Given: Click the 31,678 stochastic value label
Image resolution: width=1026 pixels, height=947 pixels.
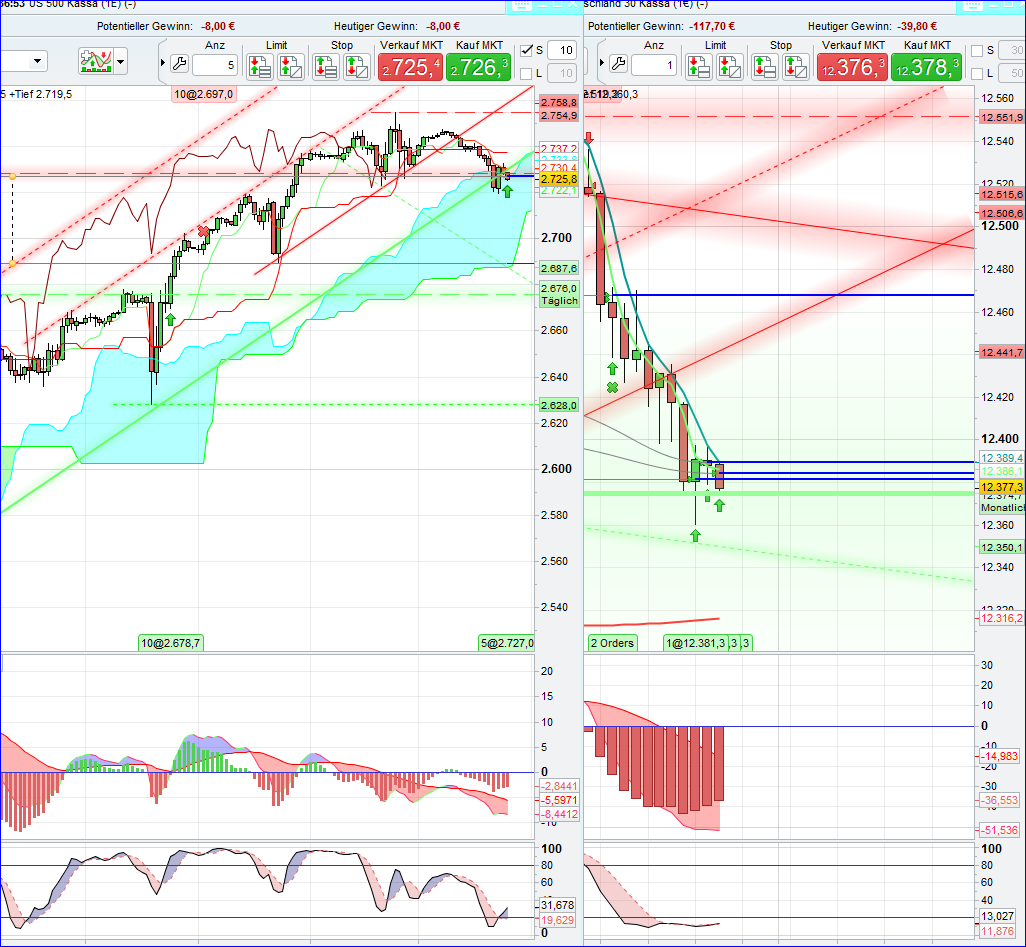Looking at the screenshot, I should (557, 905).
